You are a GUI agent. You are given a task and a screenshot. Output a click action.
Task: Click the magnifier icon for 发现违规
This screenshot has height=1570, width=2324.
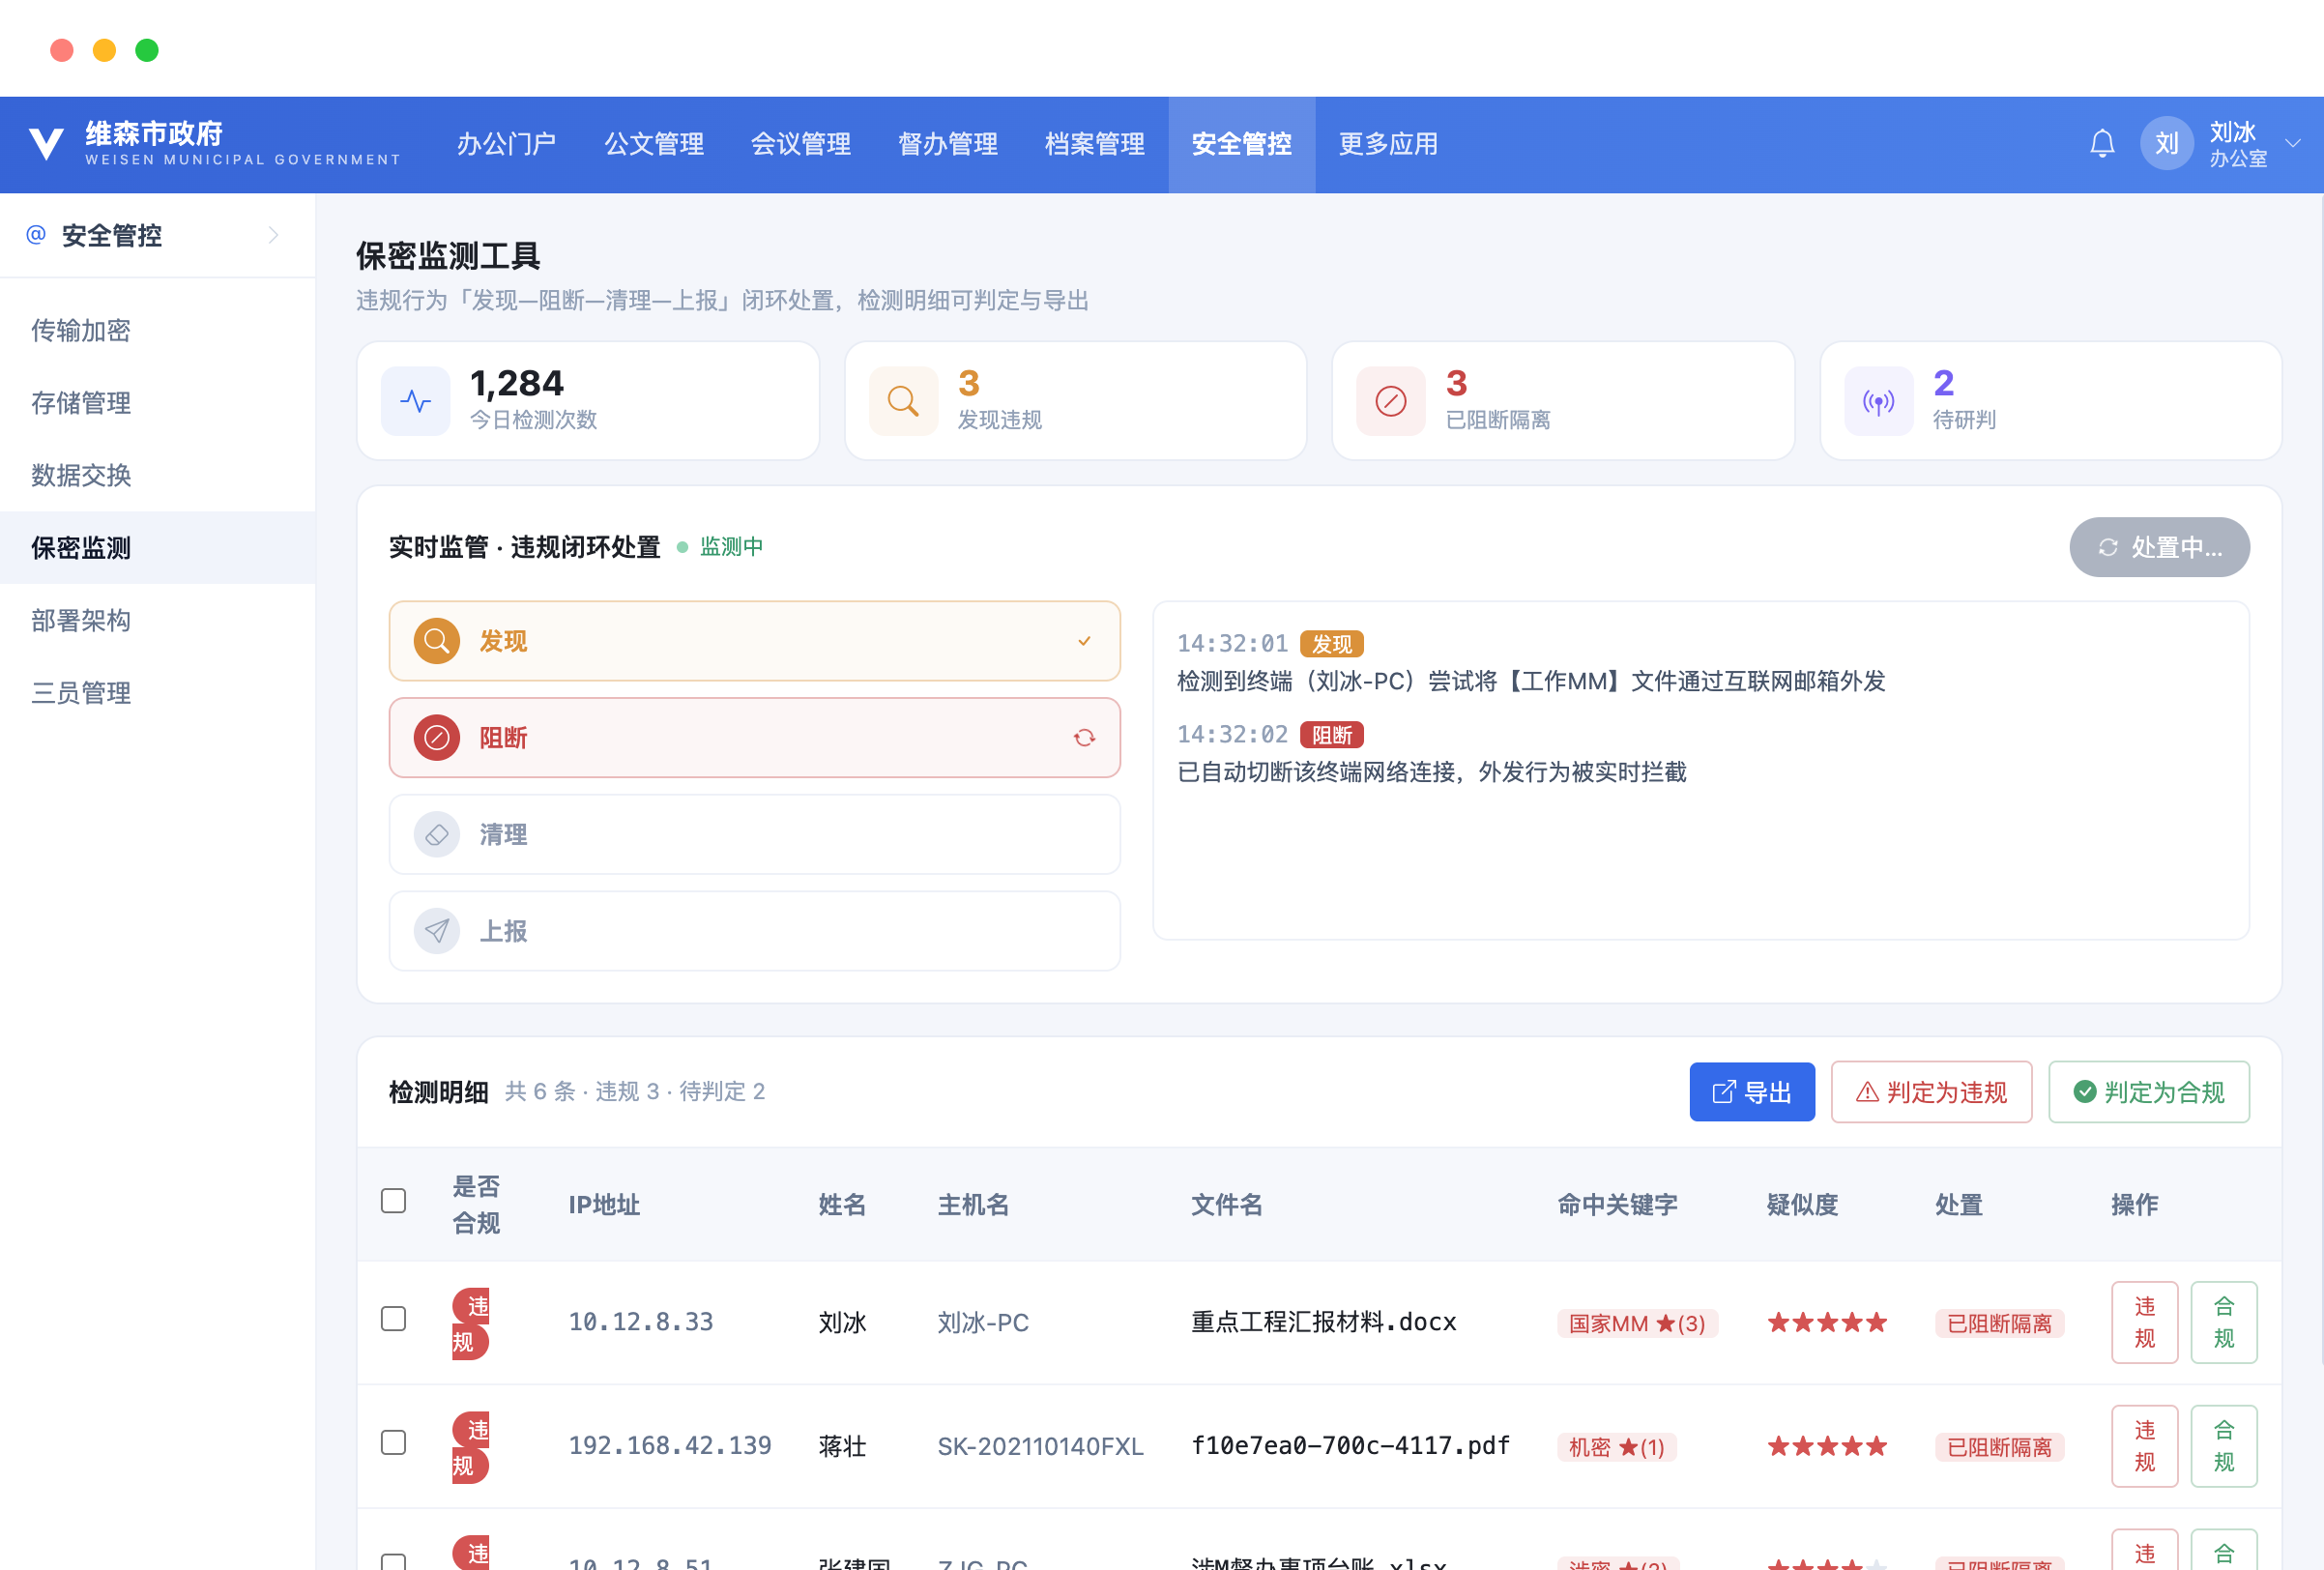pyautogui.click(x=903, y=401)
